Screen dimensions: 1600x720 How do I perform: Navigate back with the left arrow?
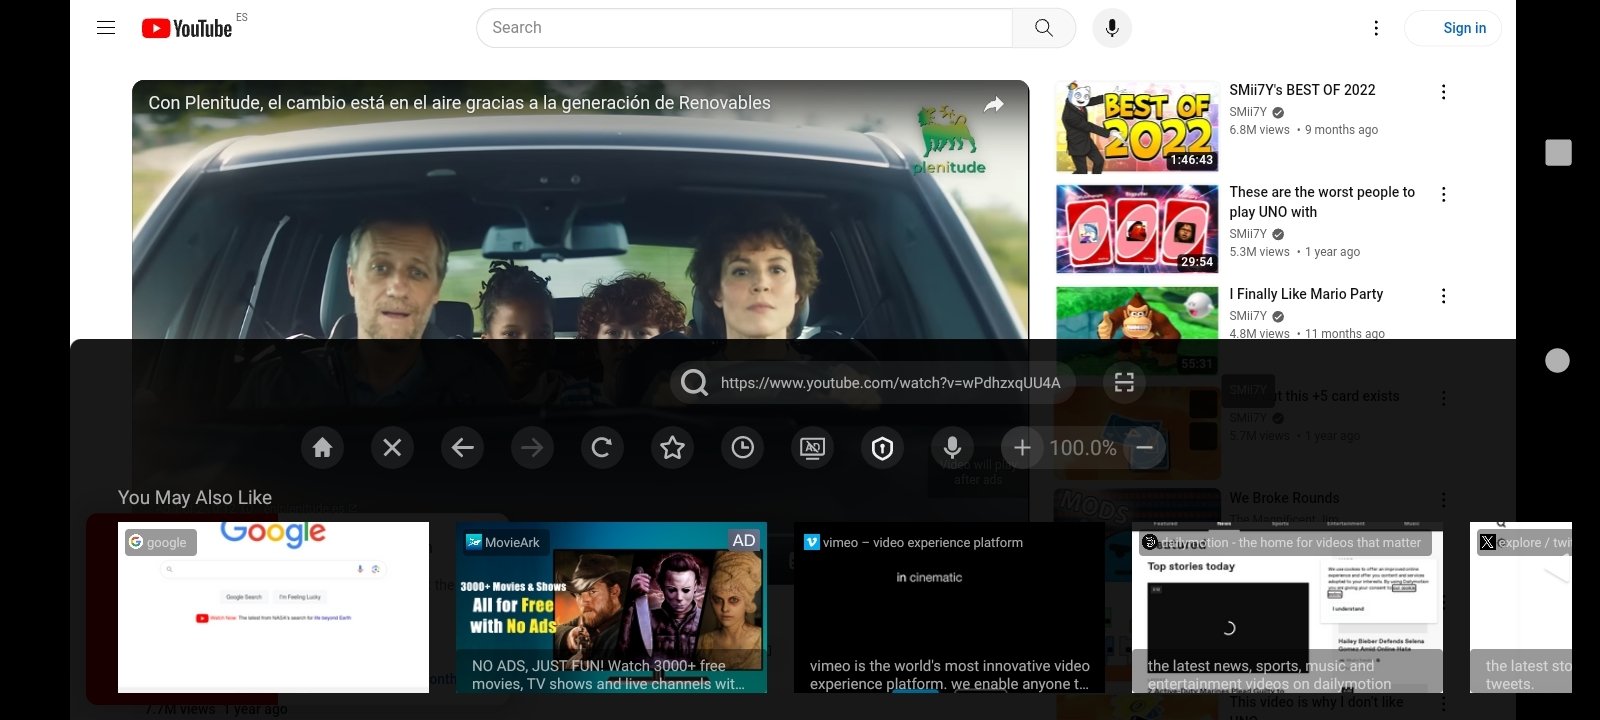(462, 448)
